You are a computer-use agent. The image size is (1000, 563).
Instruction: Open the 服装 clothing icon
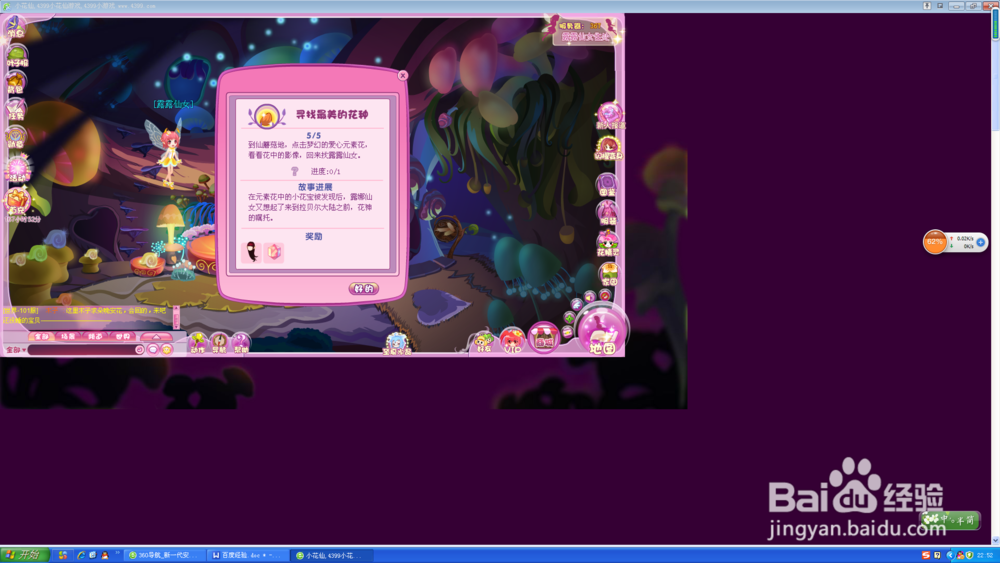click(x=607, y=213)
